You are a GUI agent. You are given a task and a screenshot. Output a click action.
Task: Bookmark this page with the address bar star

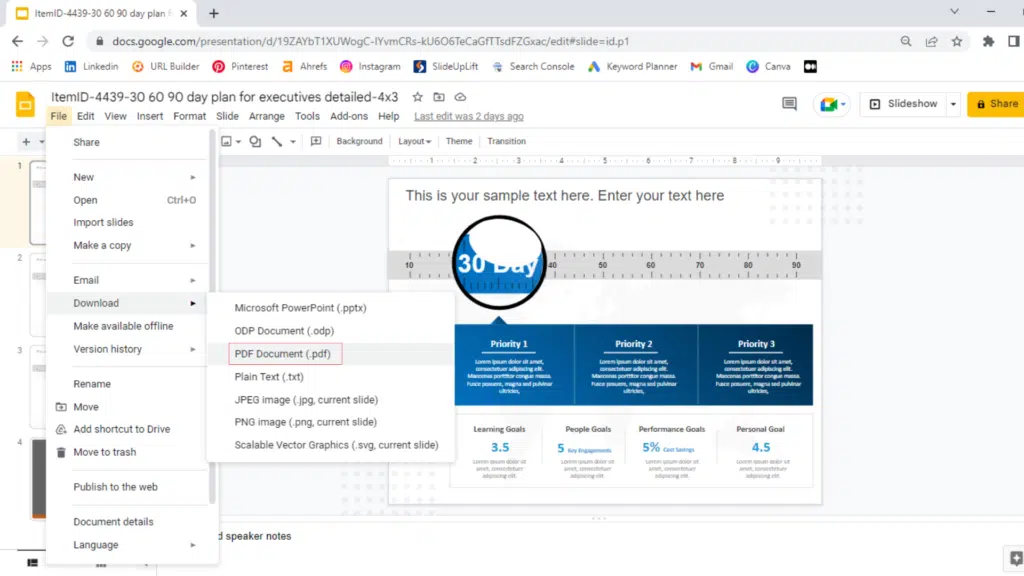click(957, 41)
